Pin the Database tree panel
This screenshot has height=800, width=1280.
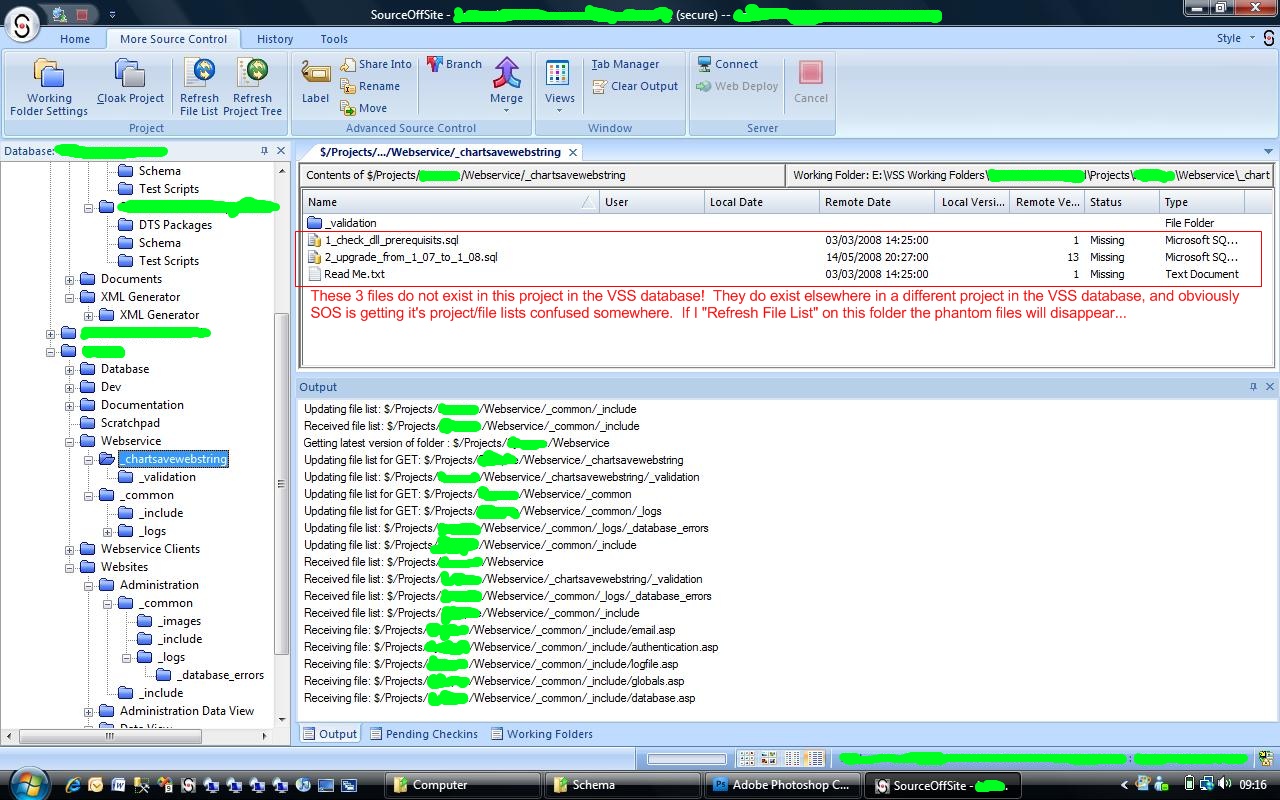(x=264, y=151)
